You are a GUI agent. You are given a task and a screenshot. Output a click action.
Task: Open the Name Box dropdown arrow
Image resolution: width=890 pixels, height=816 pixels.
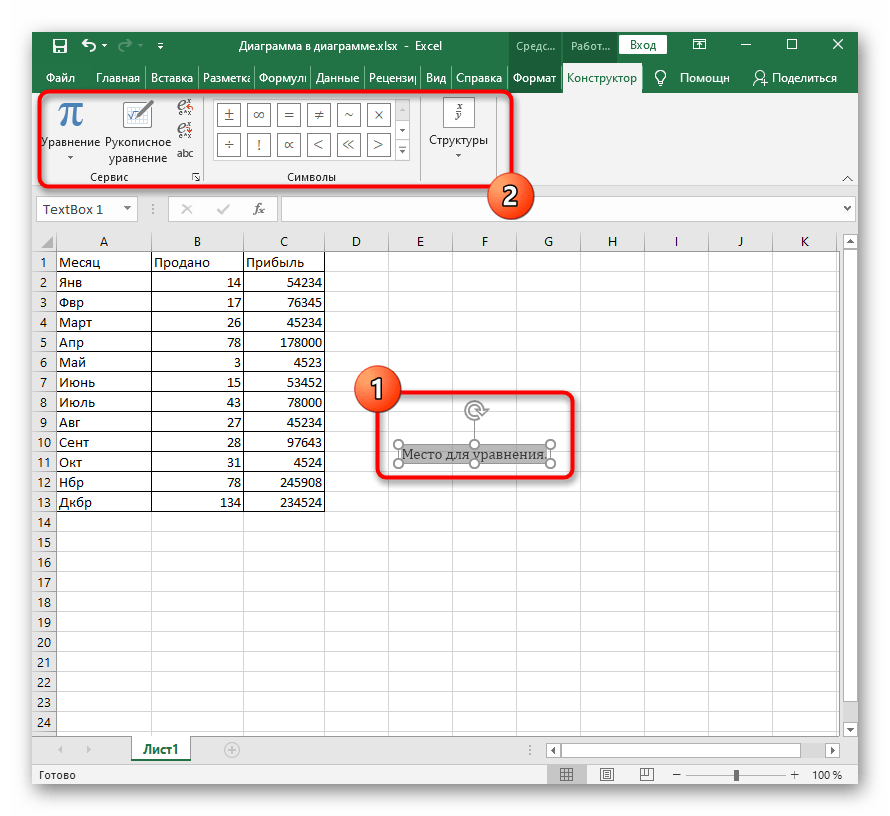128,210
